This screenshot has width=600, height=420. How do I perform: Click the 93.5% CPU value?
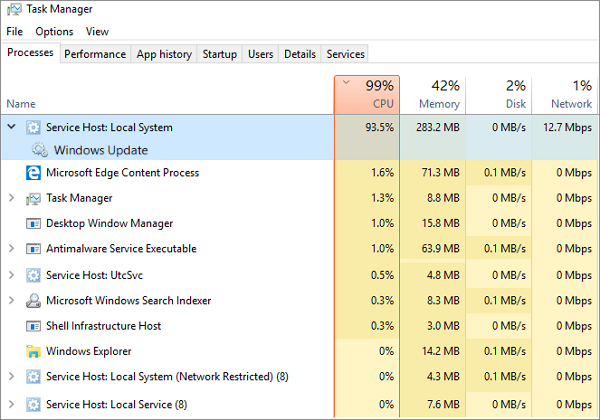[x=379, y=127]
